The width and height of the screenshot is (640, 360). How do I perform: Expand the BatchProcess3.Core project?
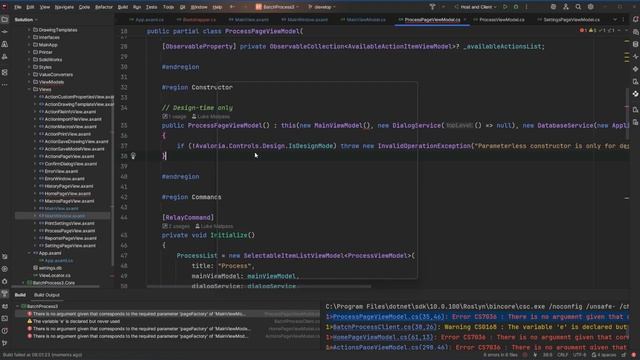click(x=23, y=283)
